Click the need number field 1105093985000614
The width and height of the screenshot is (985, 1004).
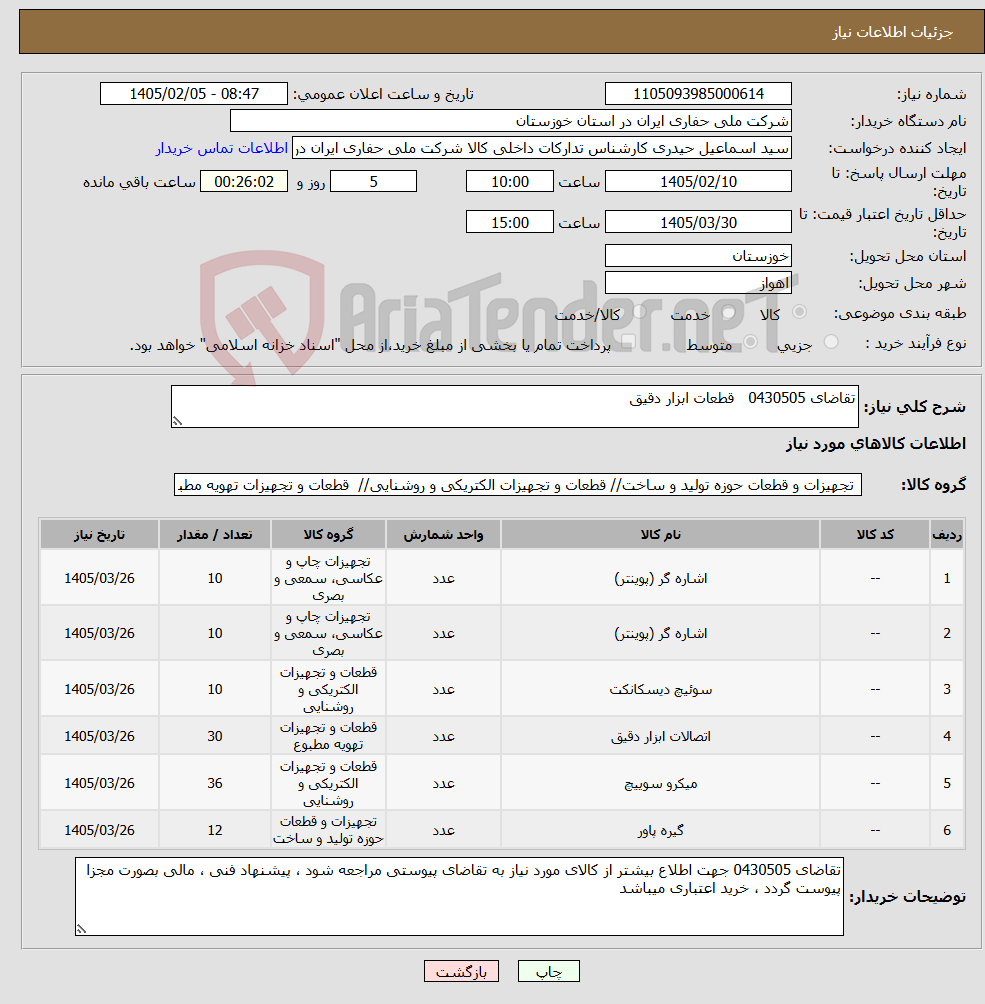pyautogui.click(x=698, y=94)
